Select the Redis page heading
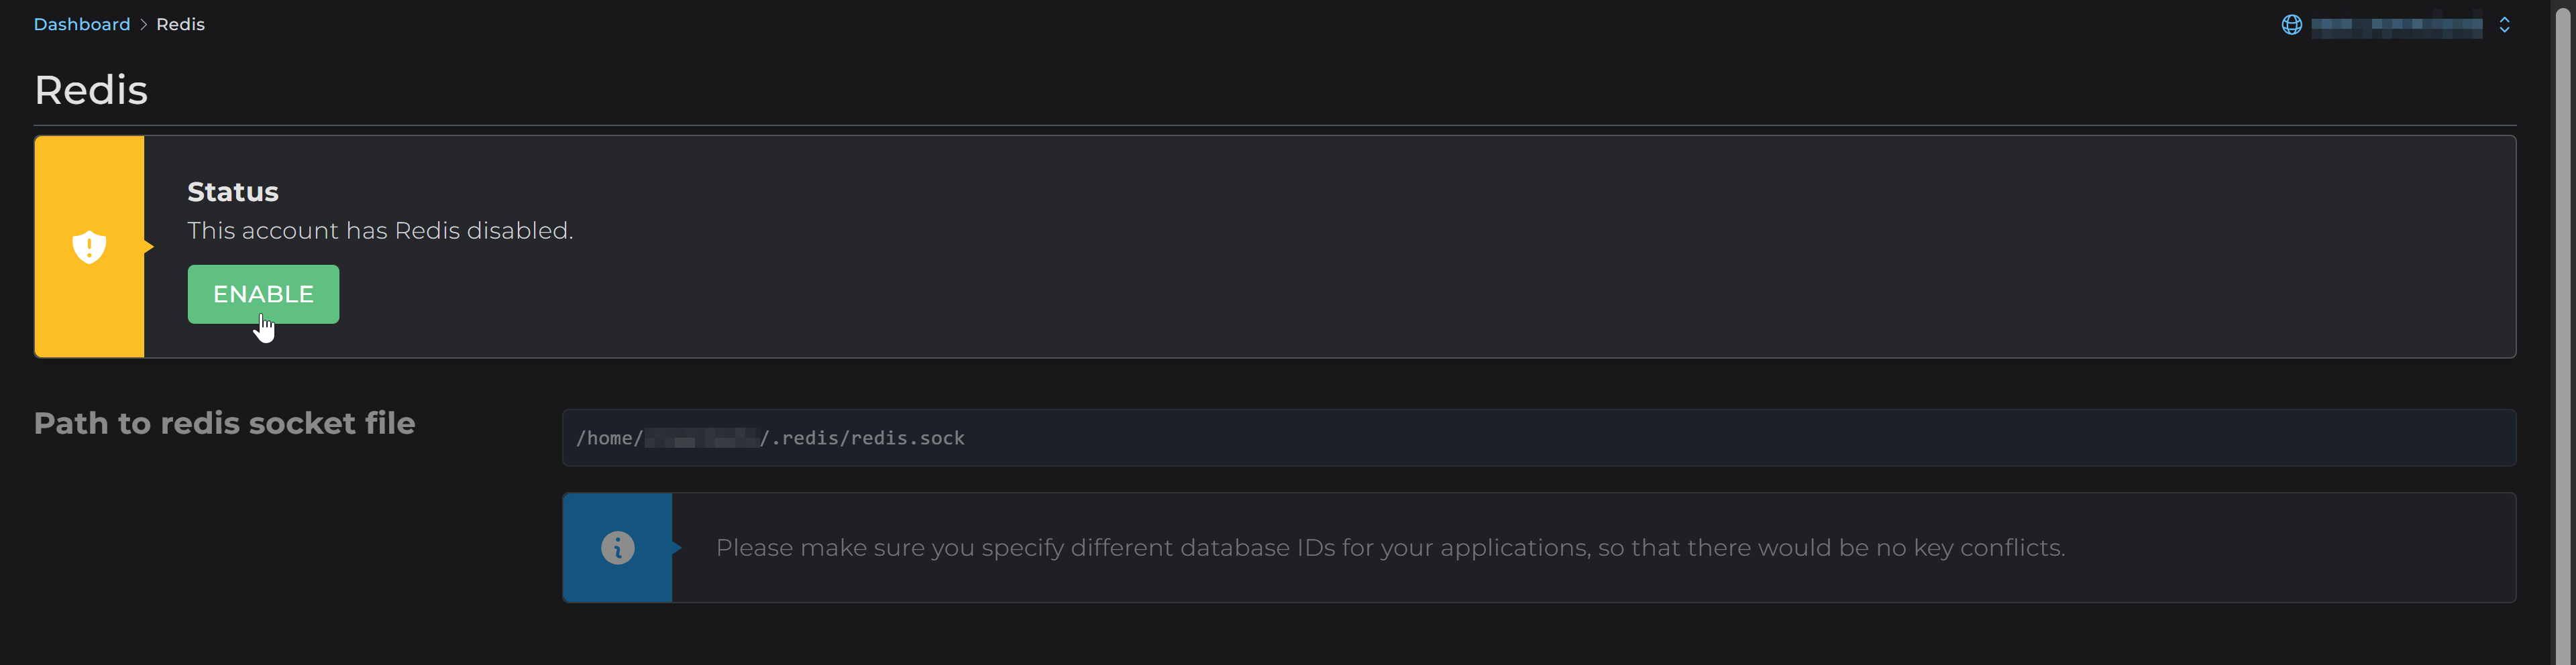This screenshot has height=665, width=2576. click(x=91, y=89)
